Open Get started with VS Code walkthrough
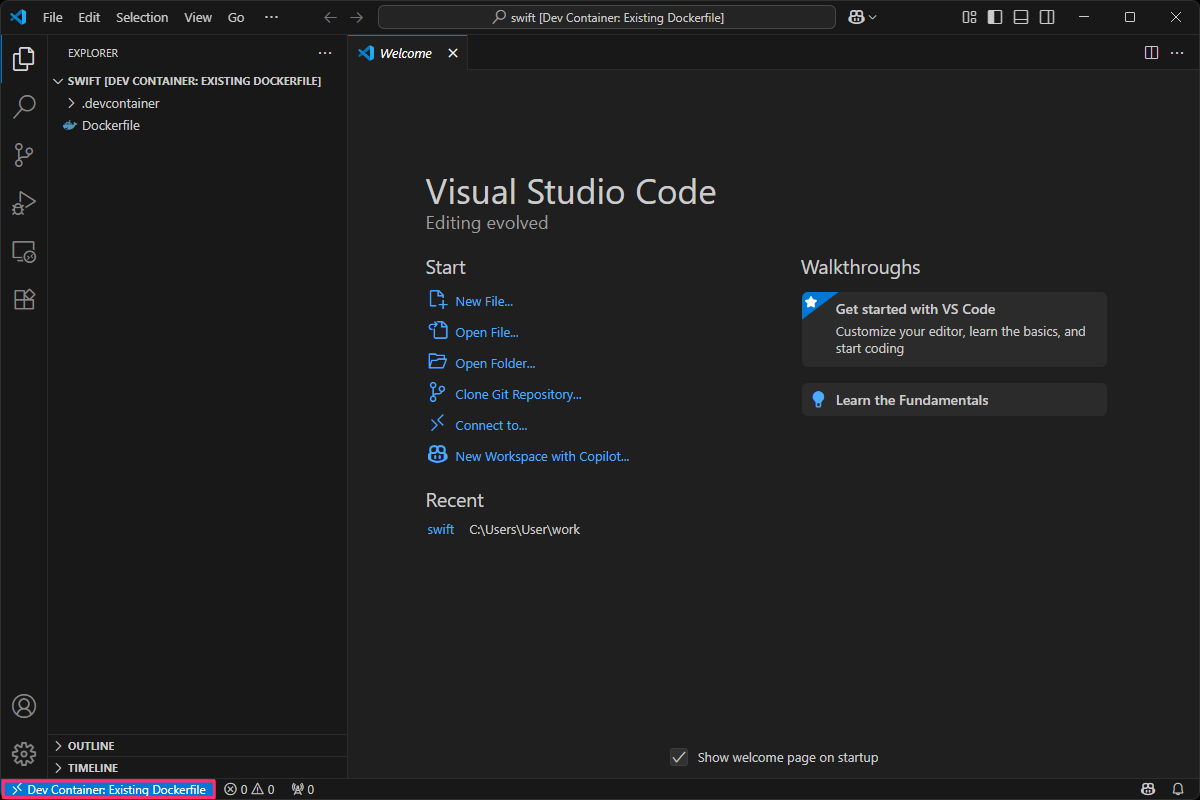This screenshot has height=800, width=1200. tap(954, 329)
